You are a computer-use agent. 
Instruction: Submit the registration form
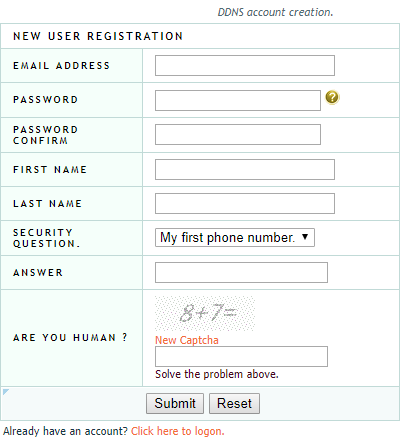point(175,403)
